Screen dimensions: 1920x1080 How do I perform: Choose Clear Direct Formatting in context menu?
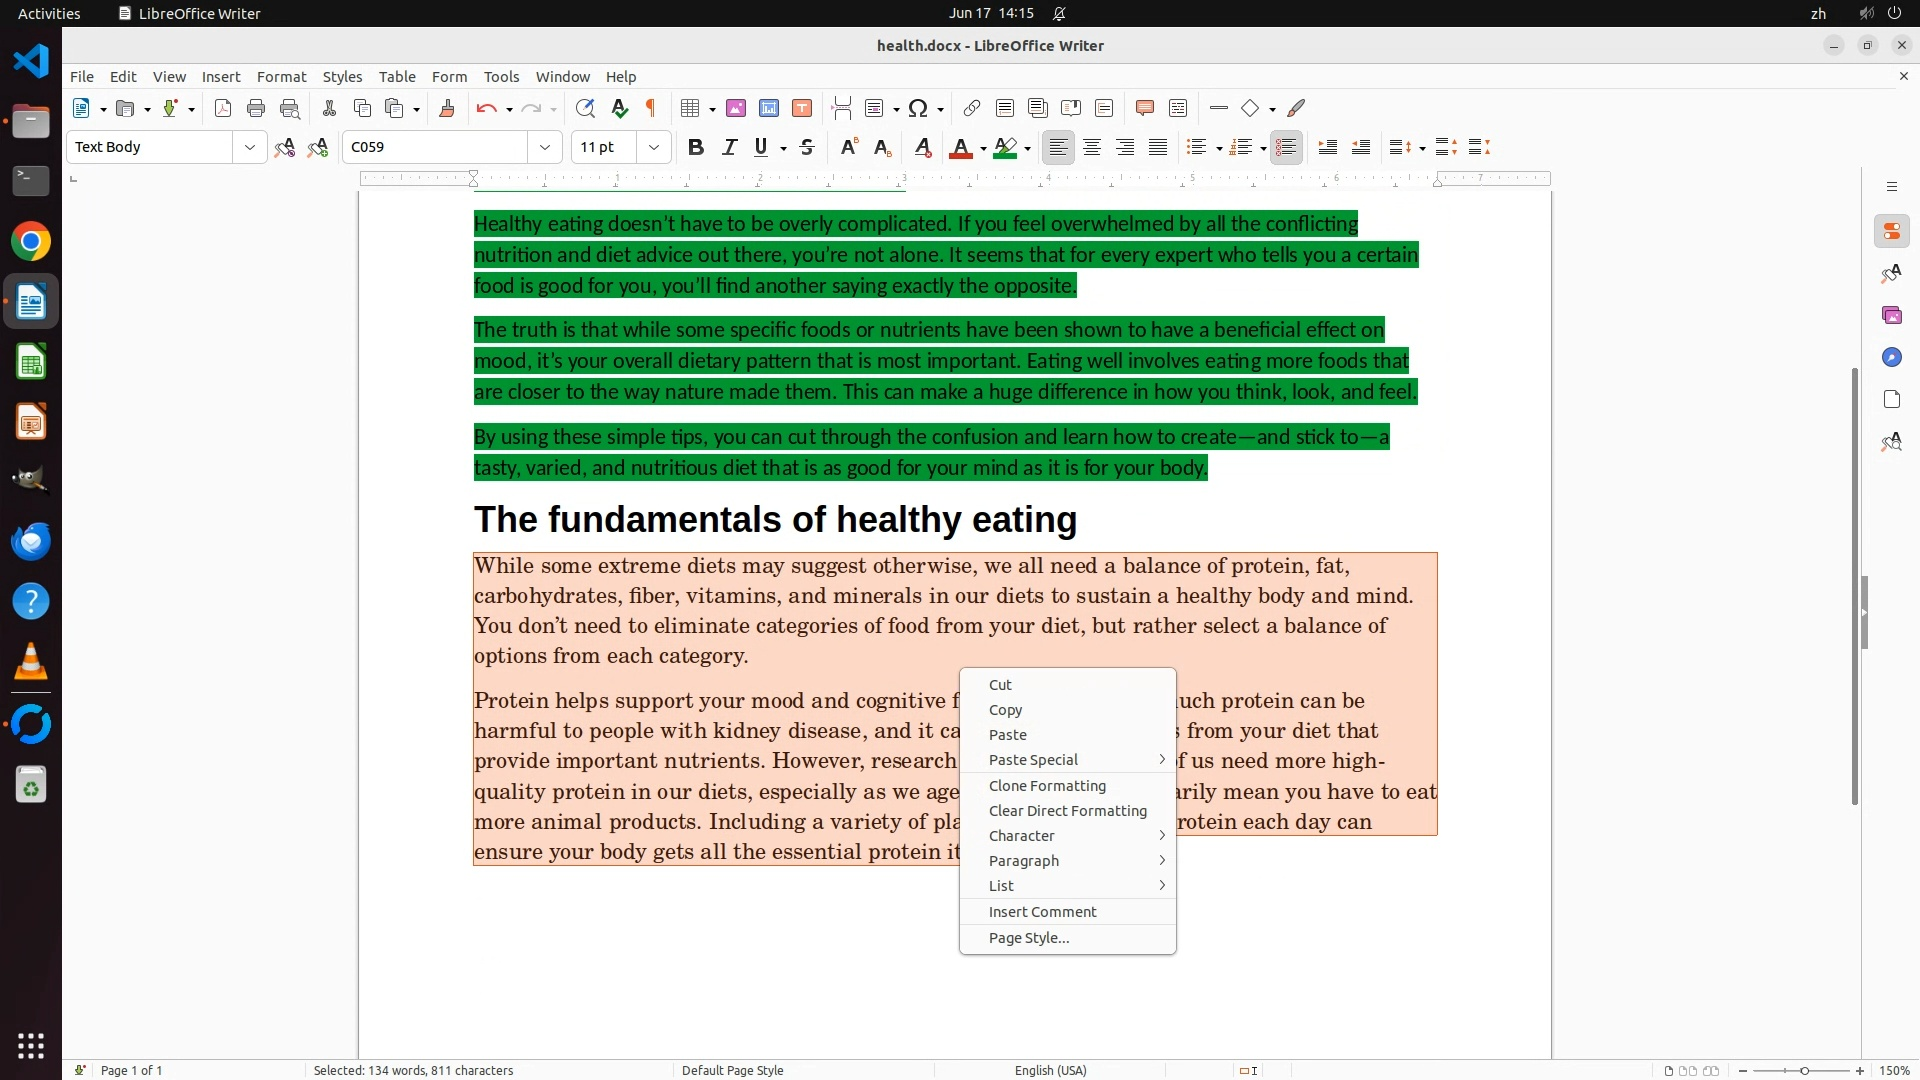[1067, 811]
